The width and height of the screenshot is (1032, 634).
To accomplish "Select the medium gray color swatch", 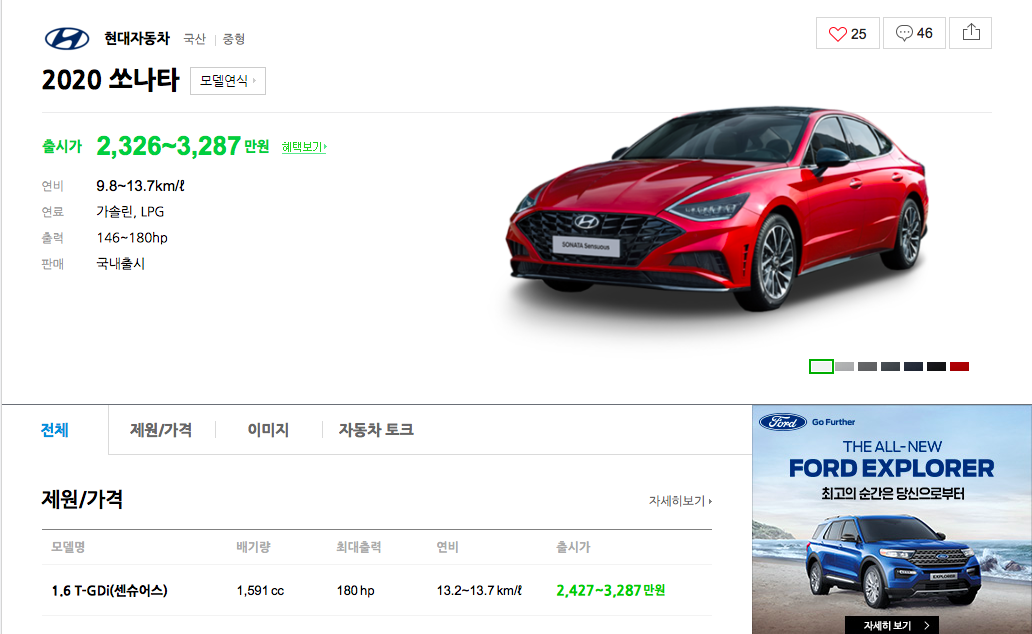I will point(867,367).
